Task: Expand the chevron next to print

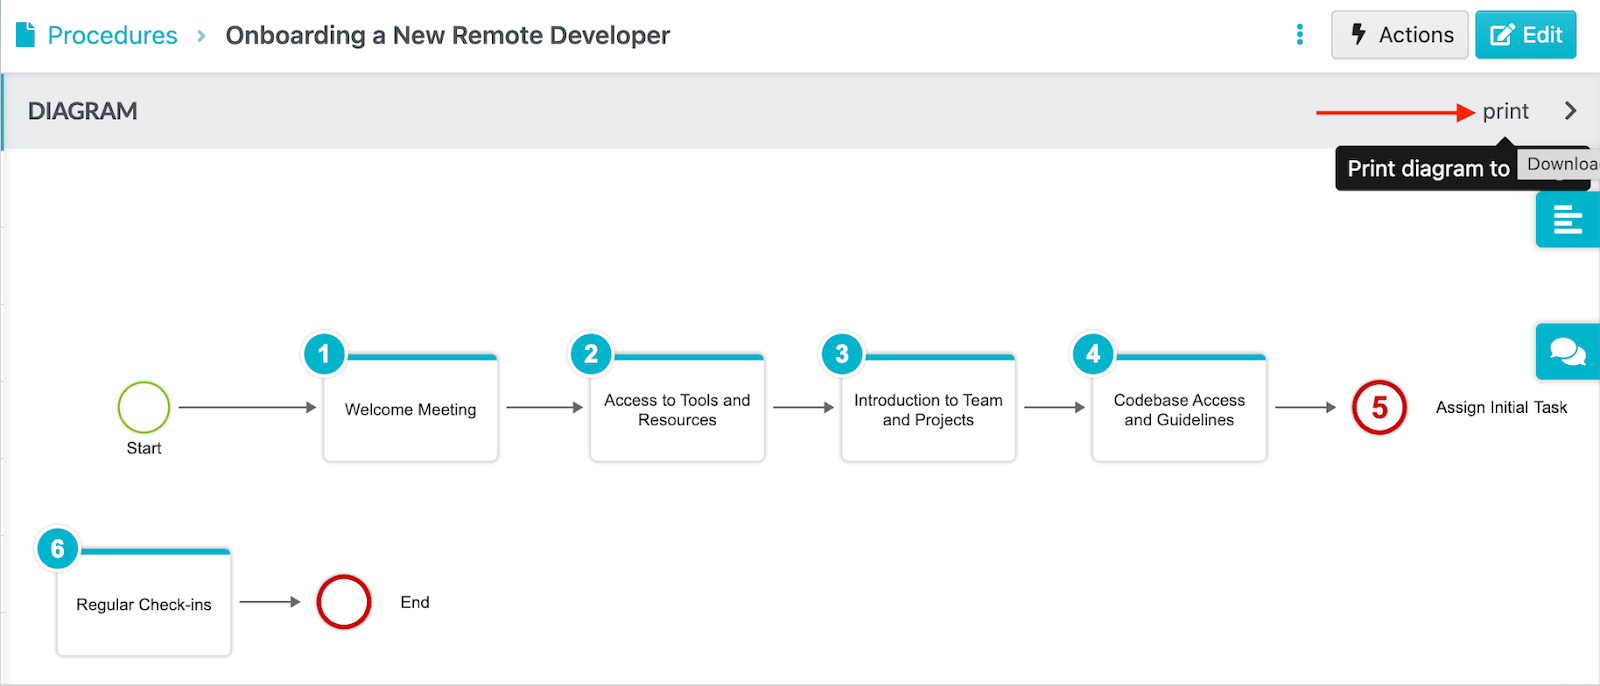Action: pyautogui.click(x=1570, y=111)
